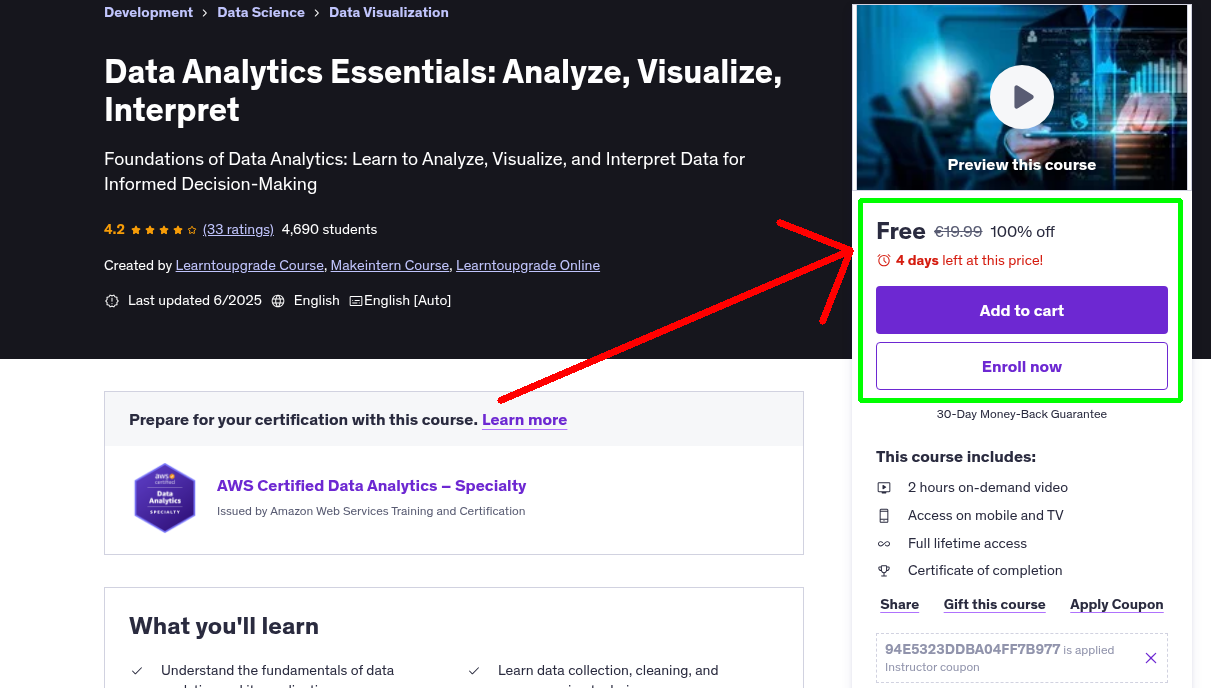Click the closed captions icon
This screenshot has height=688, width=1211.
tap(355, 301)
